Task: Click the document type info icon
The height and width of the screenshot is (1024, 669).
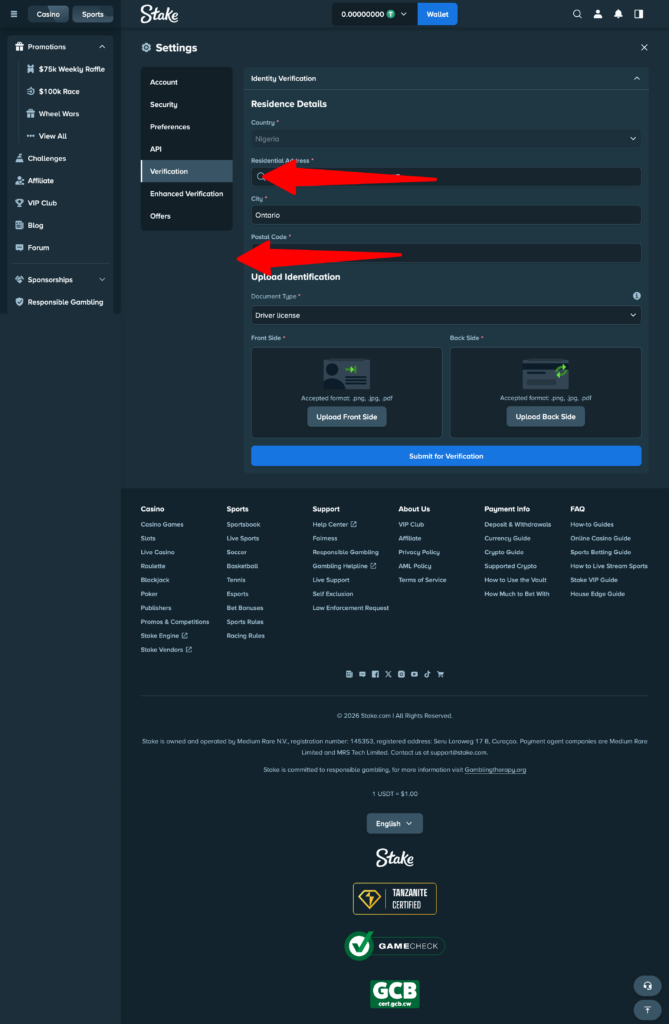Action: pyautogui.click(x=636, y=296)
